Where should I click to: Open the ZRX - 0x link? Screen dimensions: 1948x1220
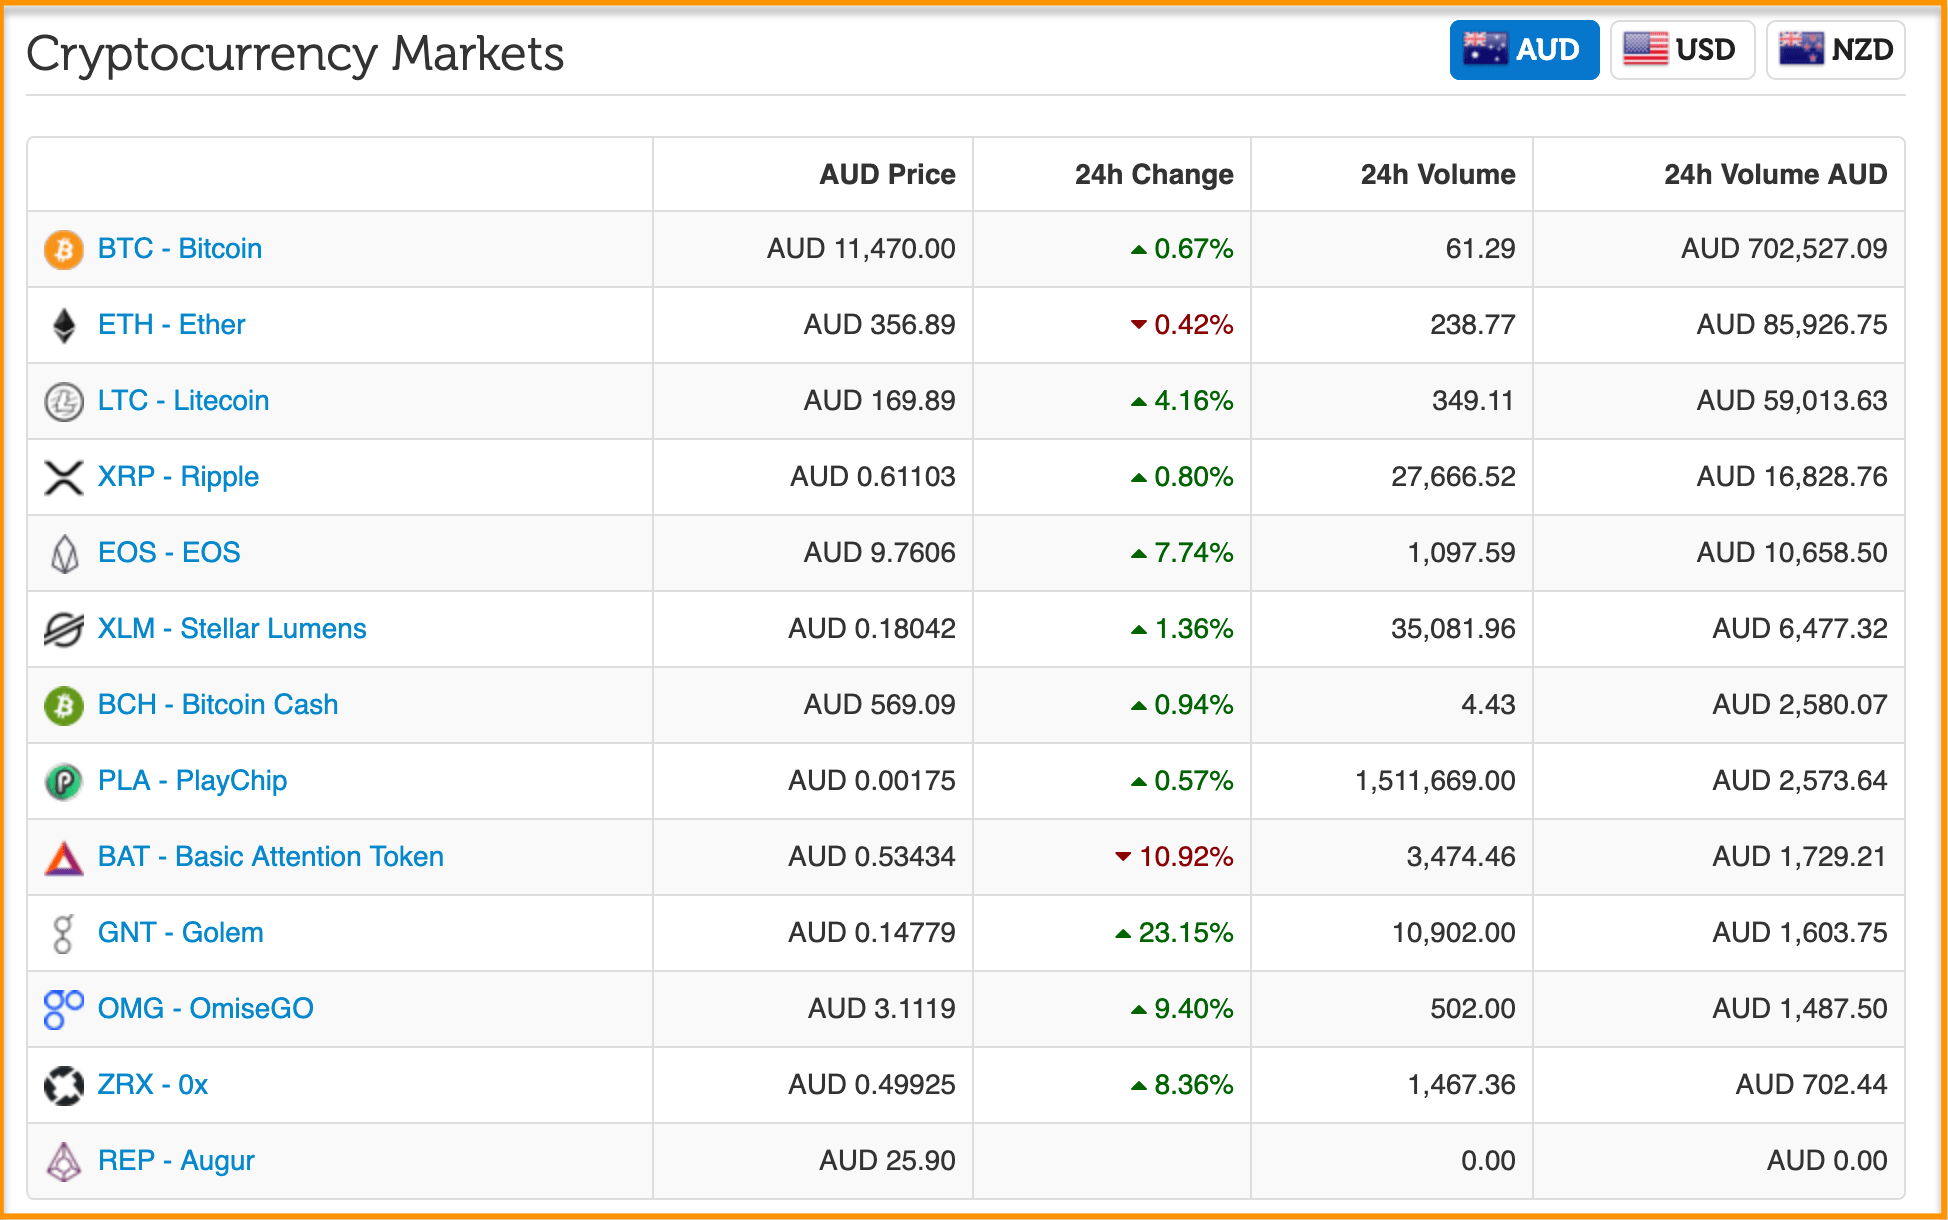153,1084
